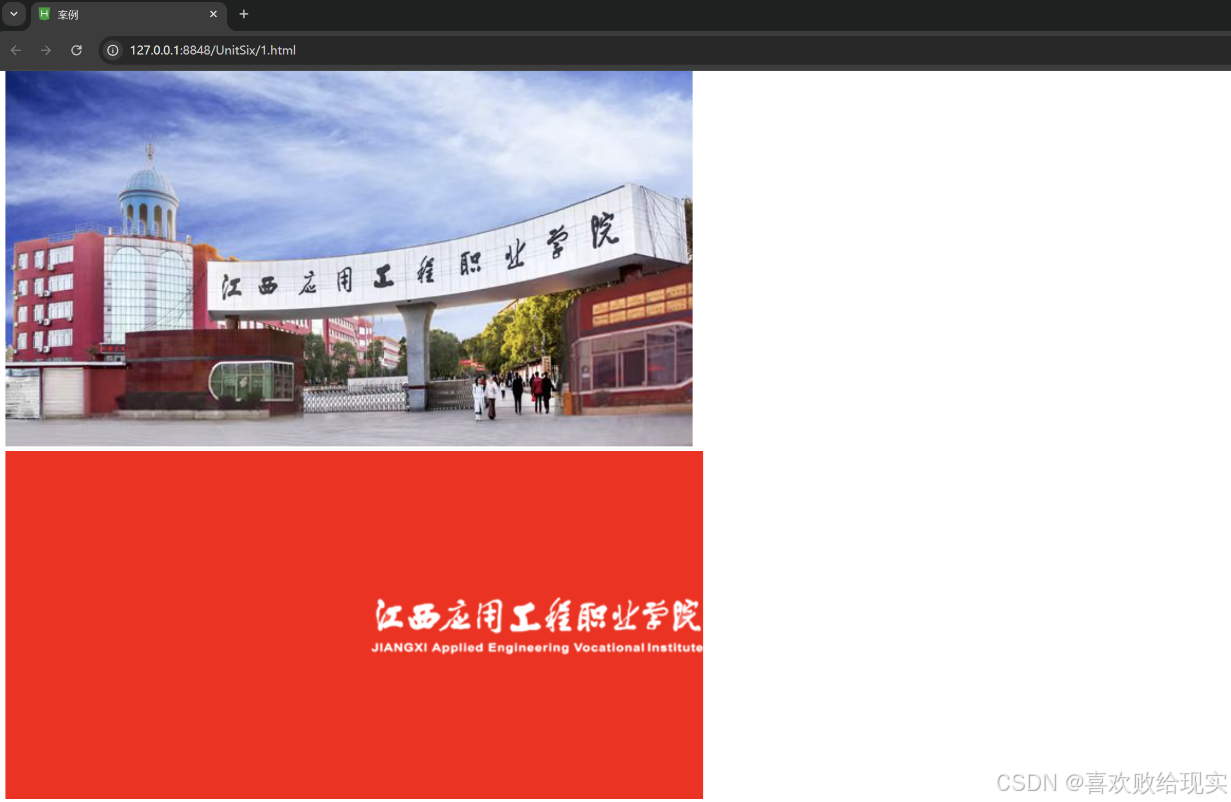This screenshot has height=802, width=1231.
Task: Open a new tab with plus button
Action: (244, 14)
